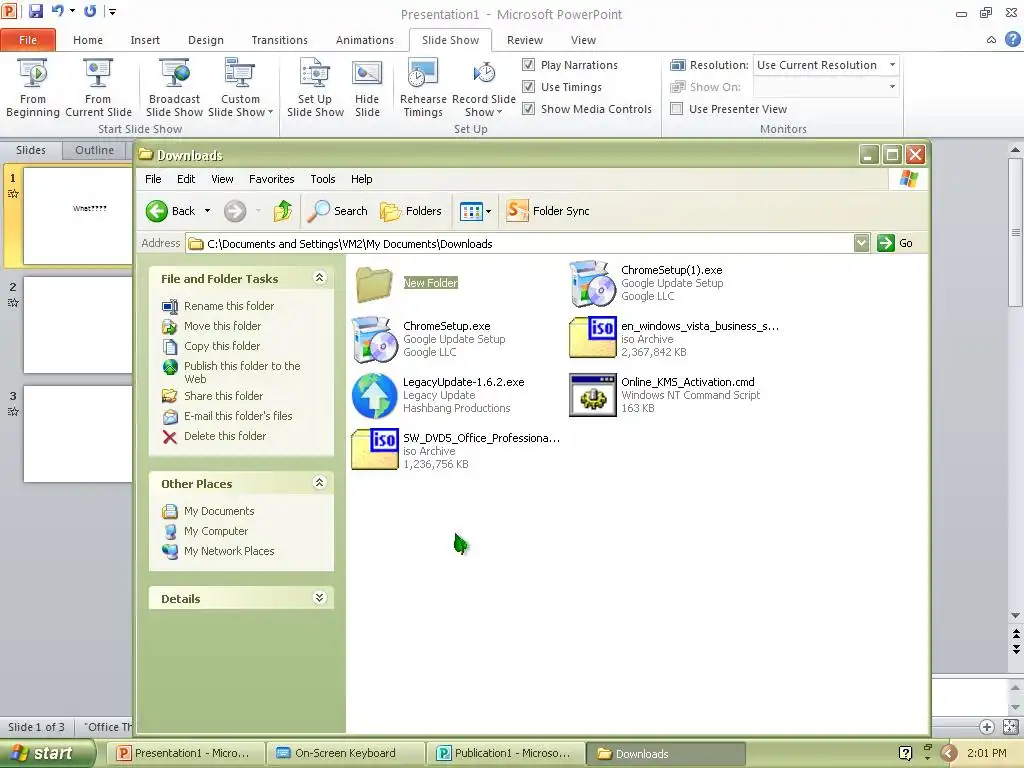The height and width of the screenshot is (768, 1024).
Task: Select slide 2 thumbnail
Action: (x=78, y=325)
